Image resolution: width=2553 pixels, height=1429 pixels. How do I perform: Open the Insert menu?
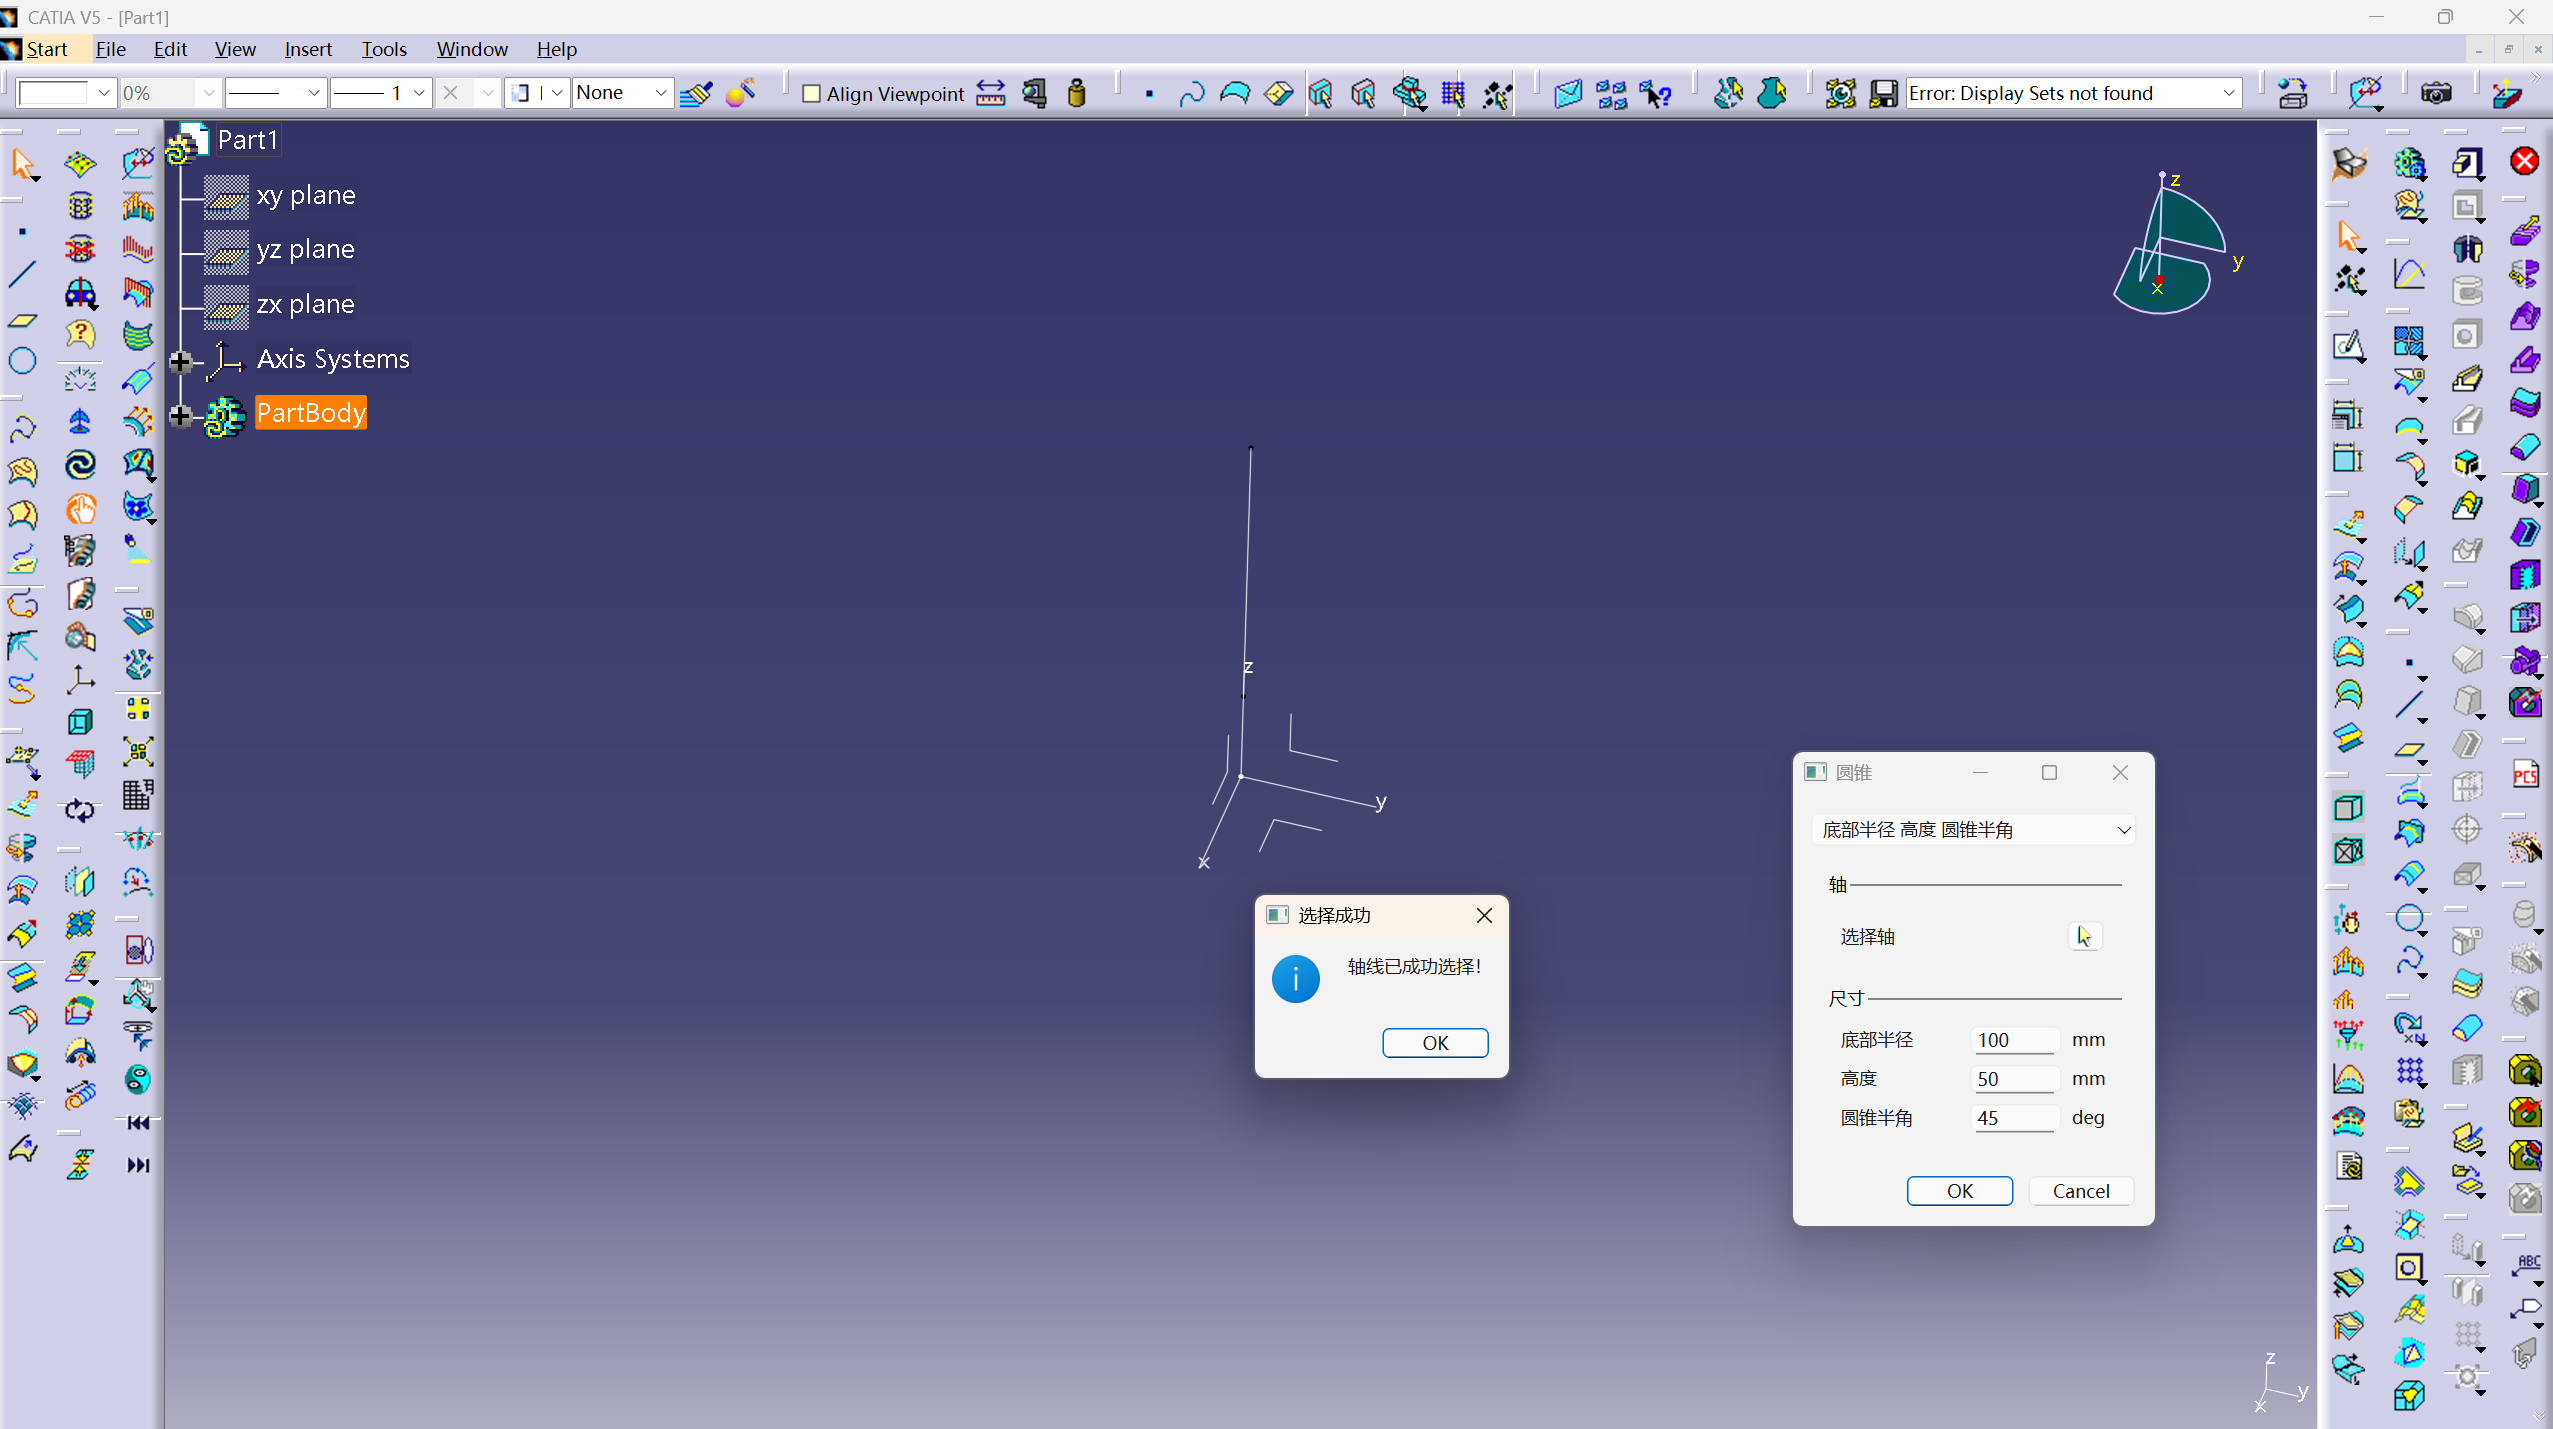tap(307, 49)
